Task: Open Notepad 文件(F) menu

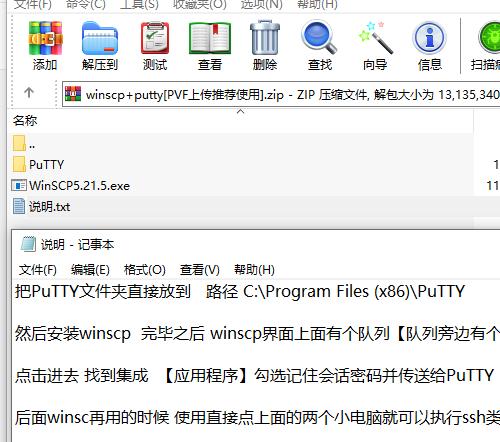Action: coord(38,269)
